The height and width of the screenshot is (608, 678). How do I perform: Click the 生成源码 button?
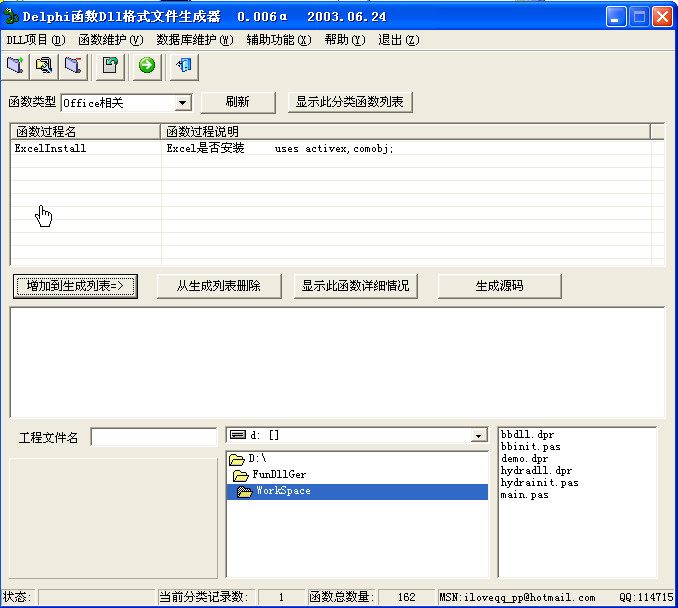(x=499, y=286)
